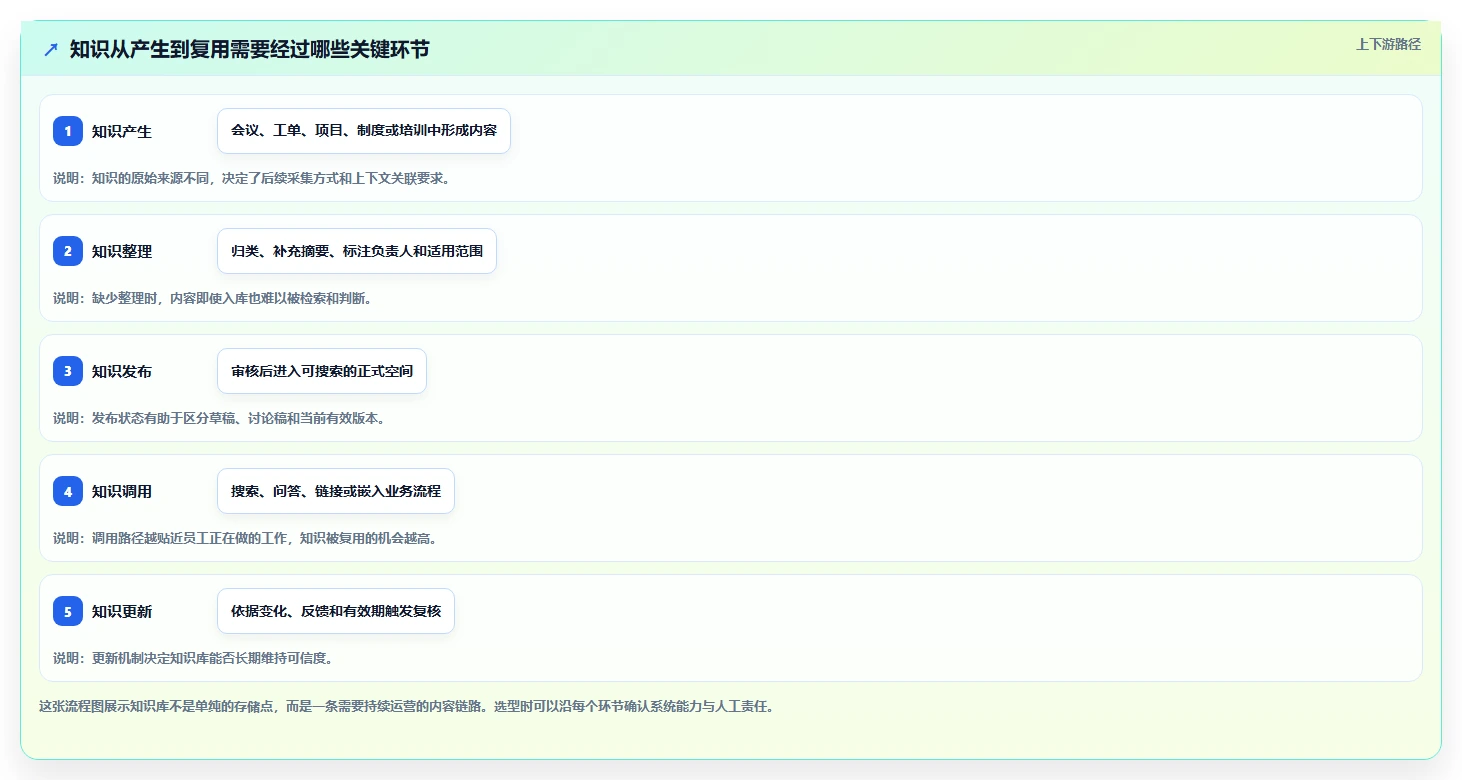Screen dimensions: 1462x780
Task: Click the 归类、补充摘要、标注负责人和适用范围 chip
Action: point(357,251)
